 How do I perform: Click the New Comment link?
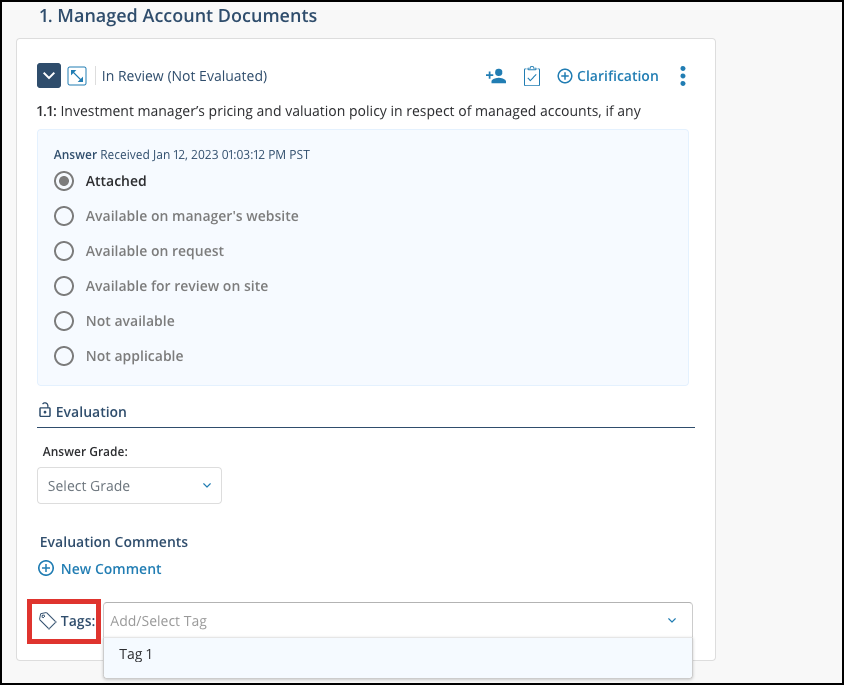111,569
